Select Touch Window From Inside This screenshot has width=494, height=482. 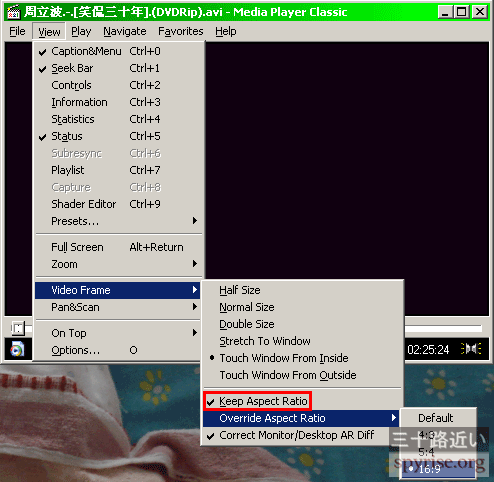[302, 358]
